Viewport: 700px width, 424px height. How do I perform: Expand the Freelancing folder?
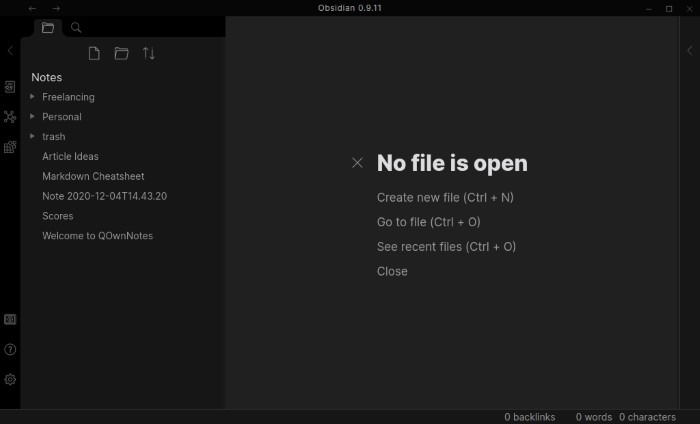point(33,97)
